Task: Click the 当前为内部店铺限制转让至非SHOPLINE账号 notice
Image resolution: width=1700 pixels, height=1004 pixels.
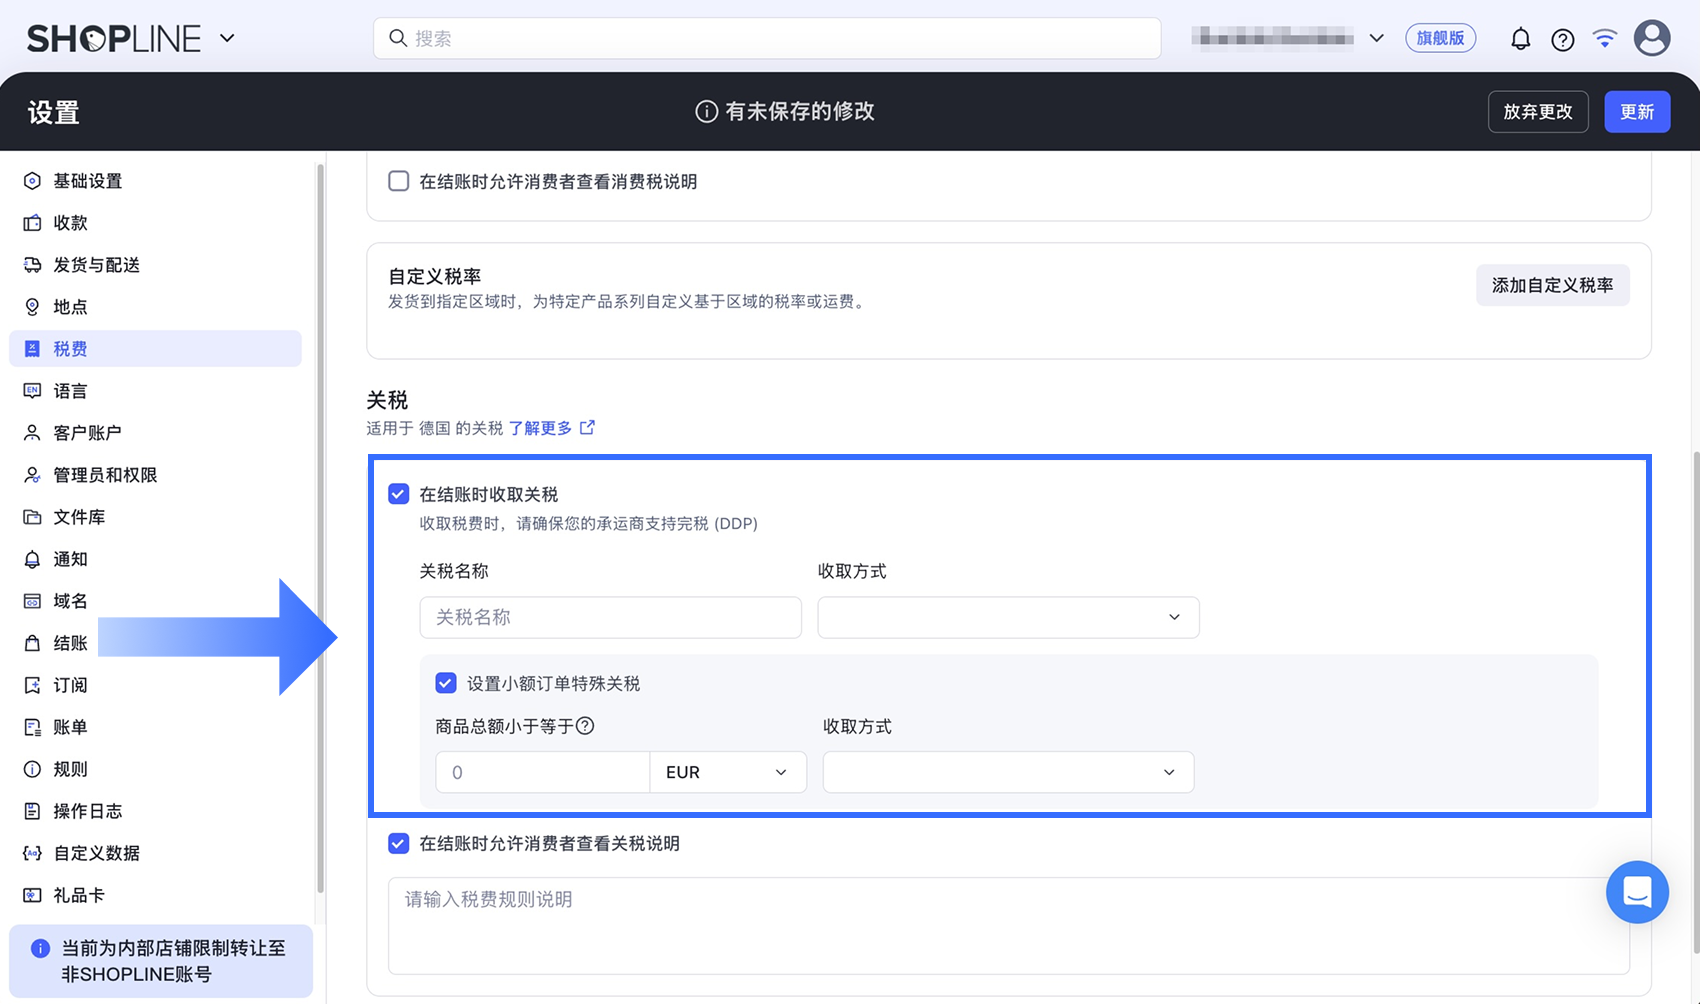Action: tap(161, 961)
